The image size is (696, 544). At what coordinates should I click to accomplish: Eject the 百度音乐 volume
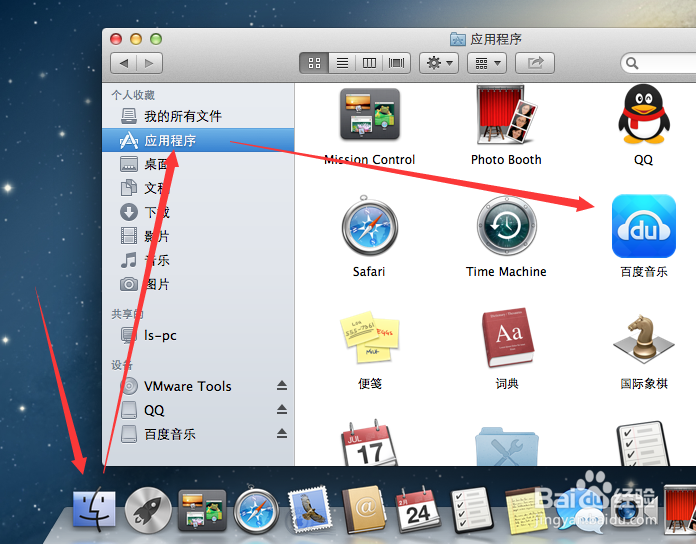pyautogui.click(x=282, y=434)
